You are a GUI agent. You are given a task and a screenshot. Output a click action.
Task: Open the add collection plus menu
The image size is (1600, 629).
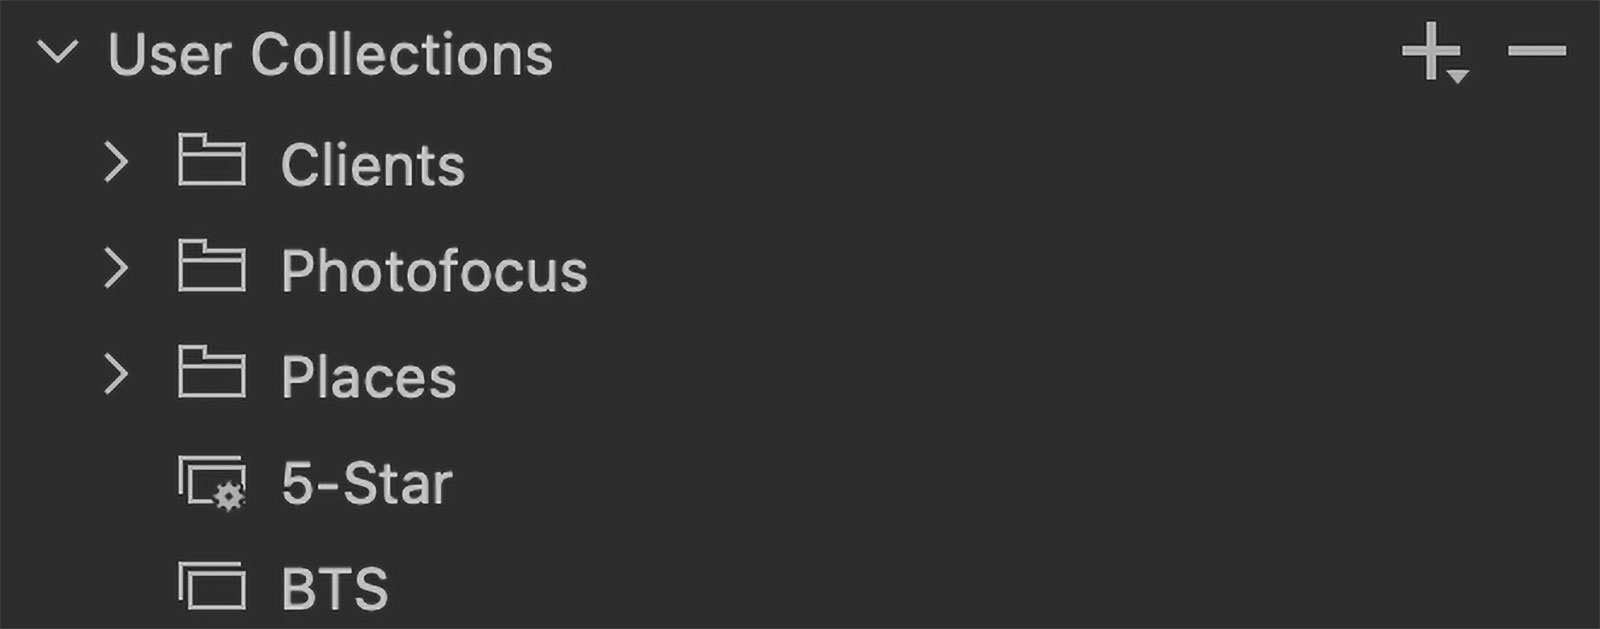click(1434, 52)
